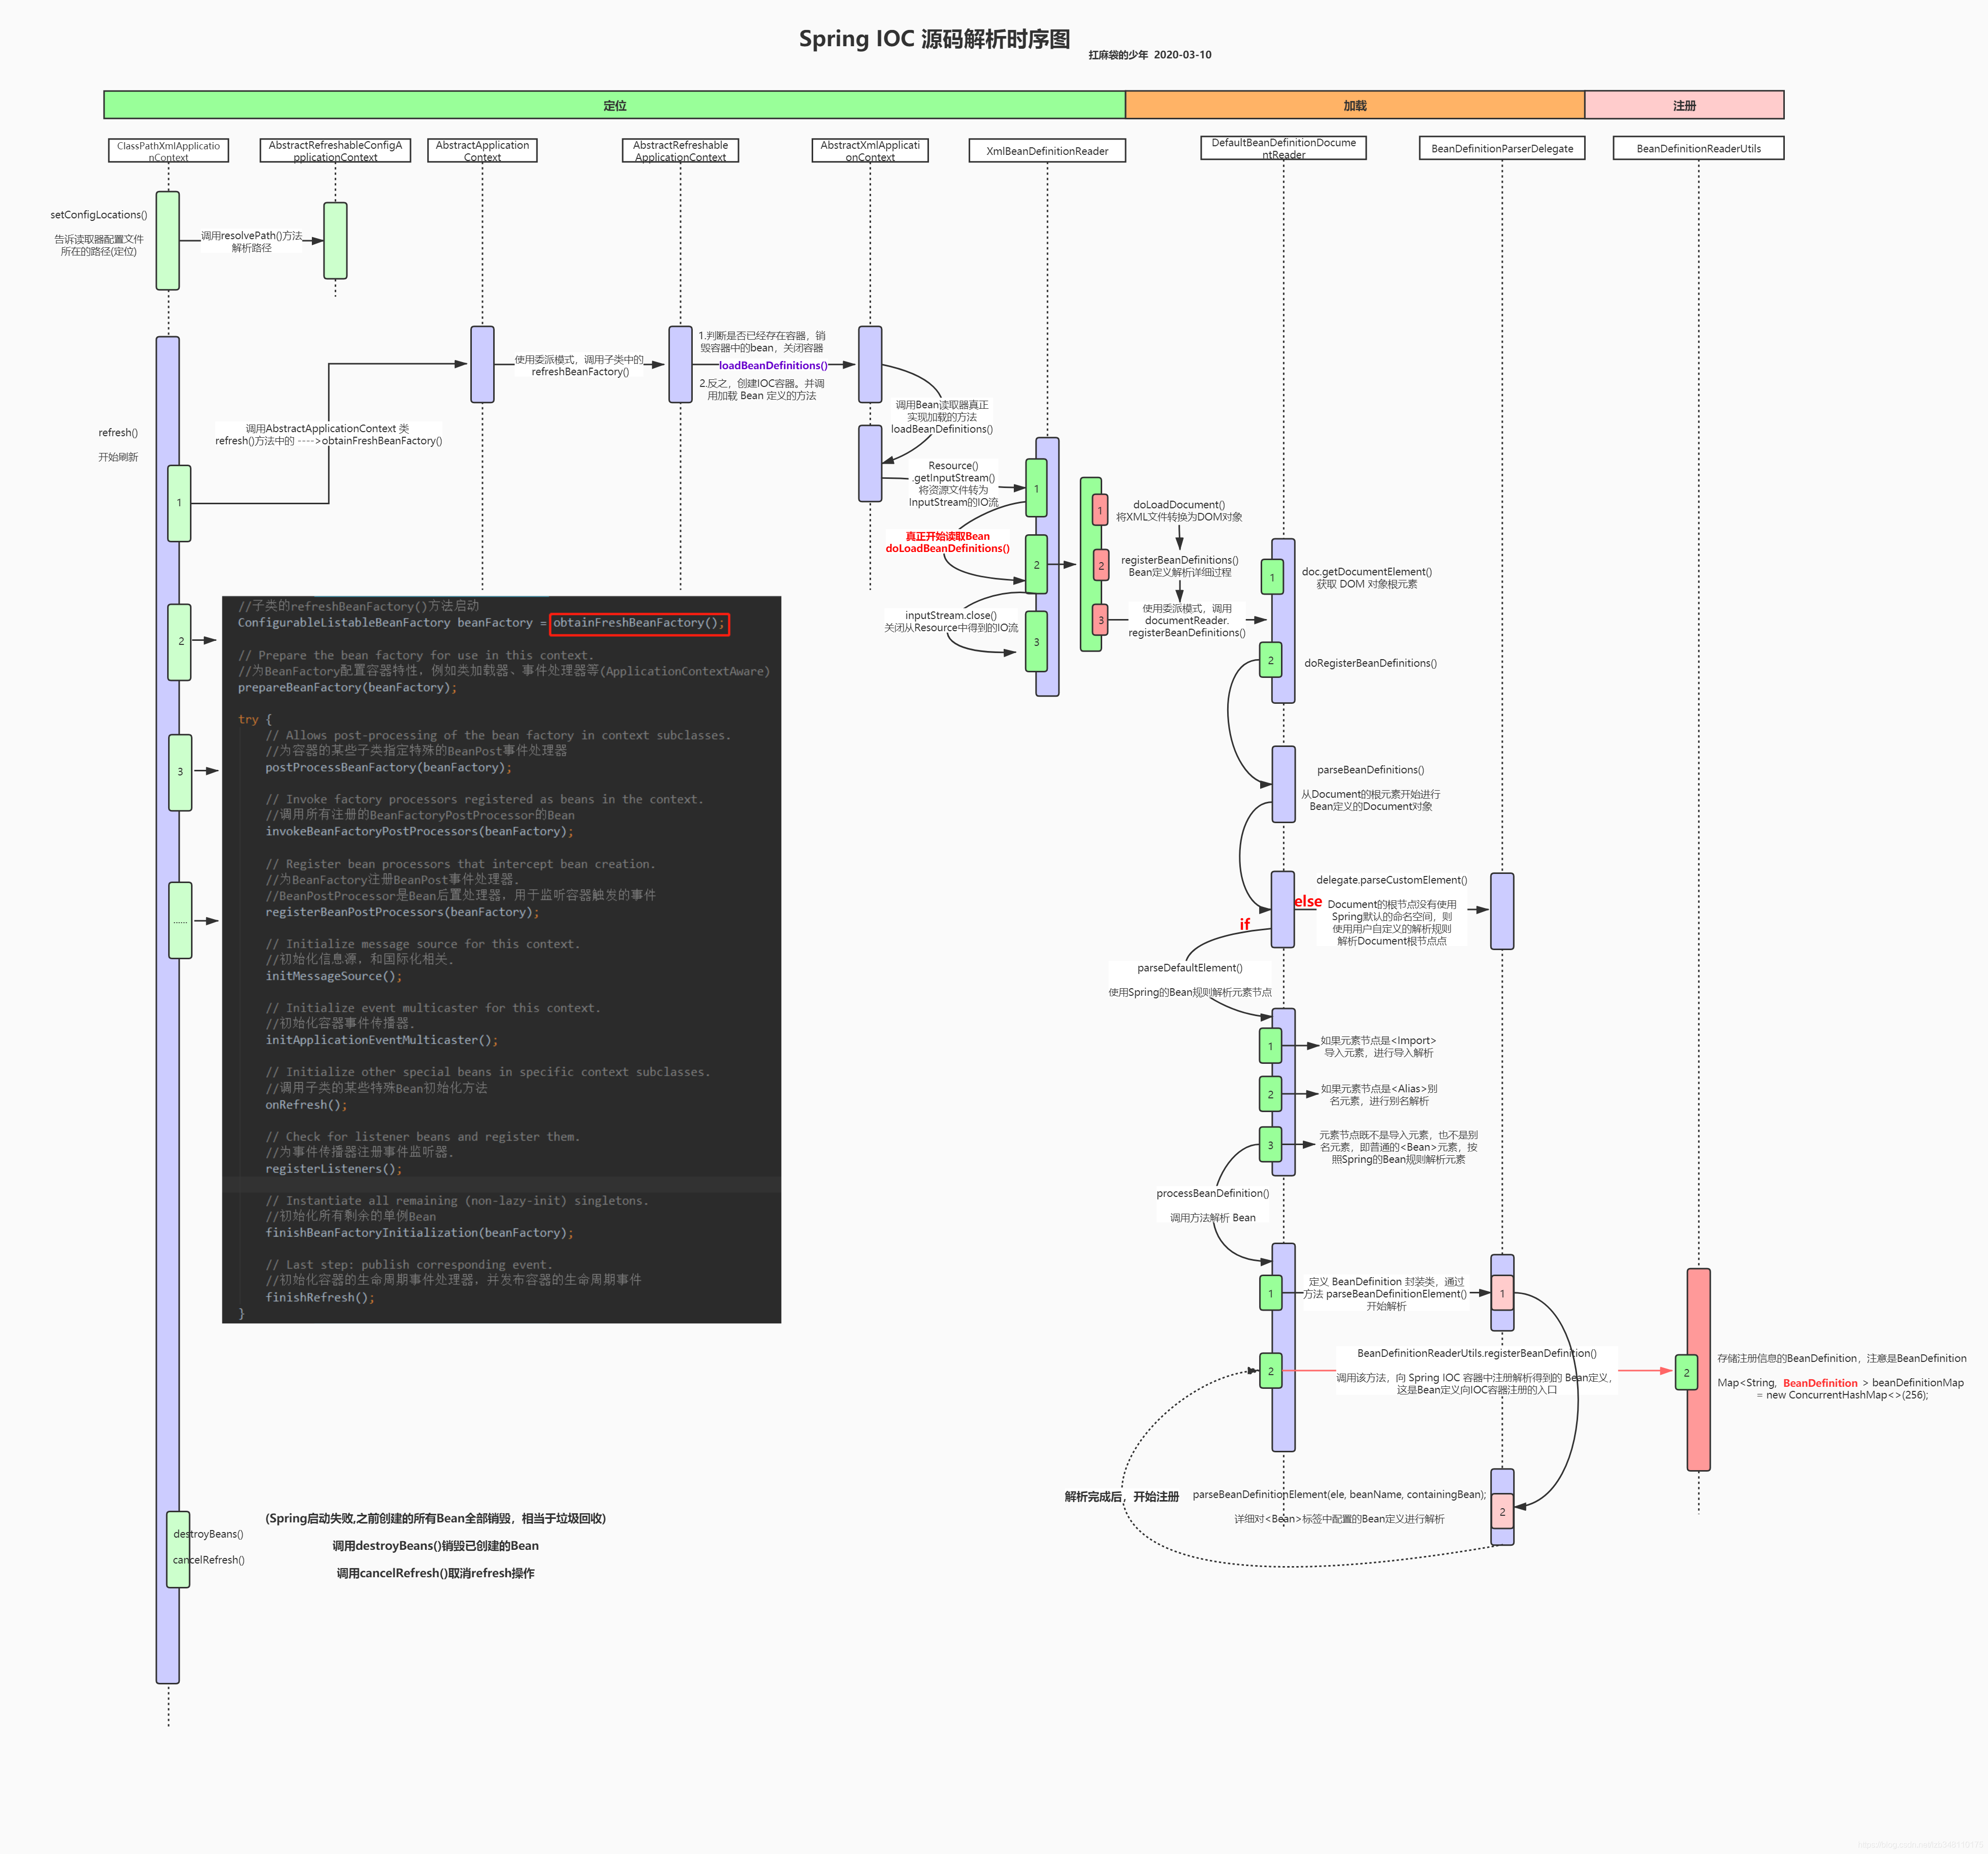The width and height of the screenshot is (1988, 1854).
Task: Click the red "BeanDefinition" word in the Map declaration
Action: [1820, 1384]
